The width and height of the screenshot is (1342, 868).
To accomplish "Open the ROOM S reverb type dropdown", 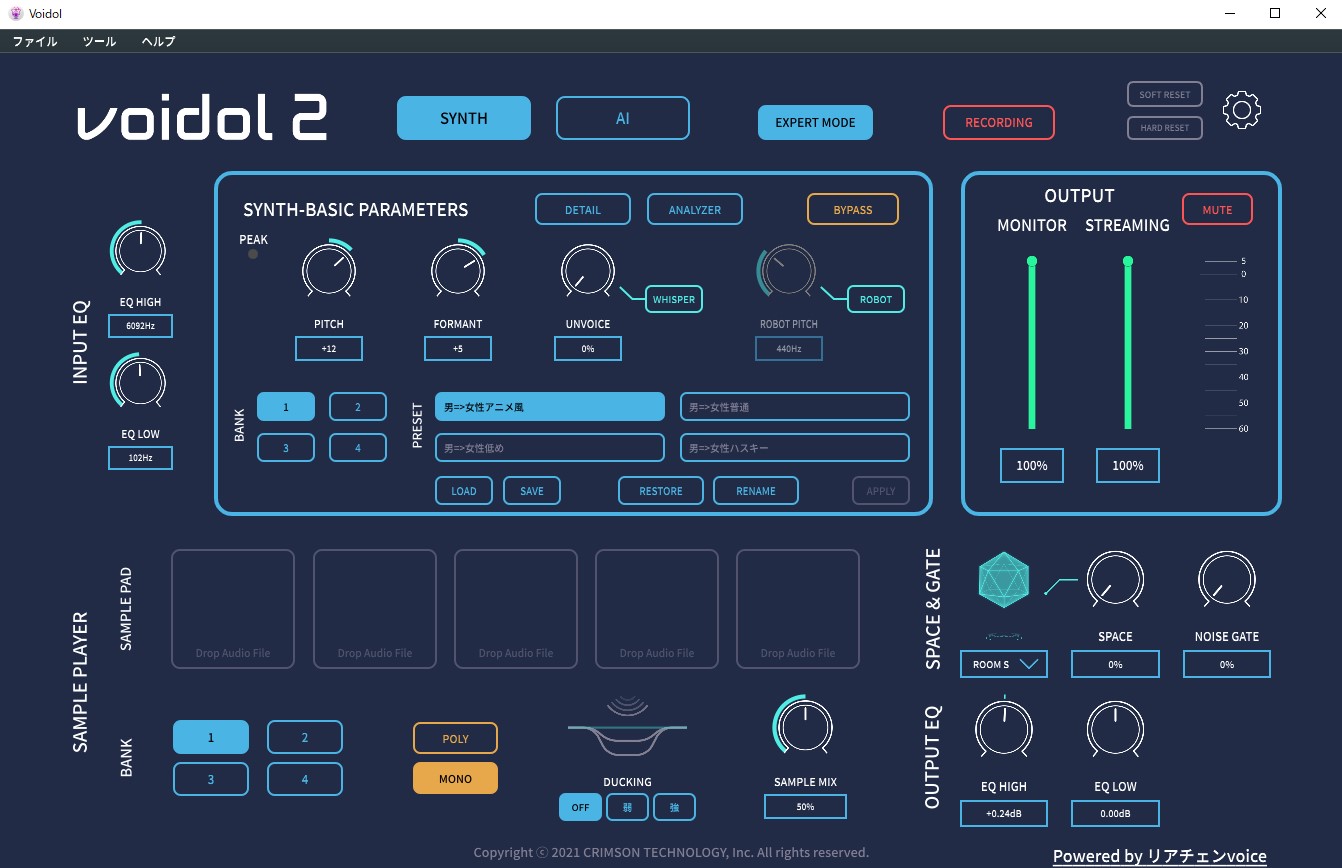I will pos(1004,664).
